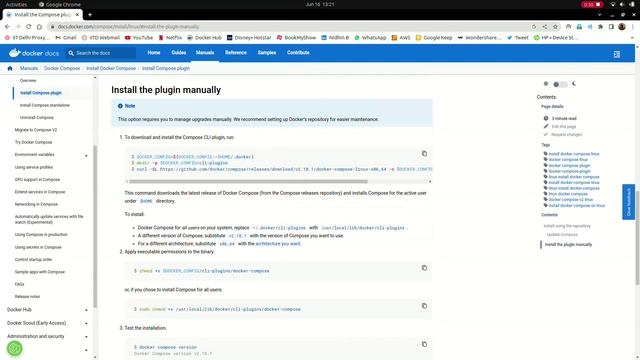Open Uninstall Compose sidebar item

[37, 118]
